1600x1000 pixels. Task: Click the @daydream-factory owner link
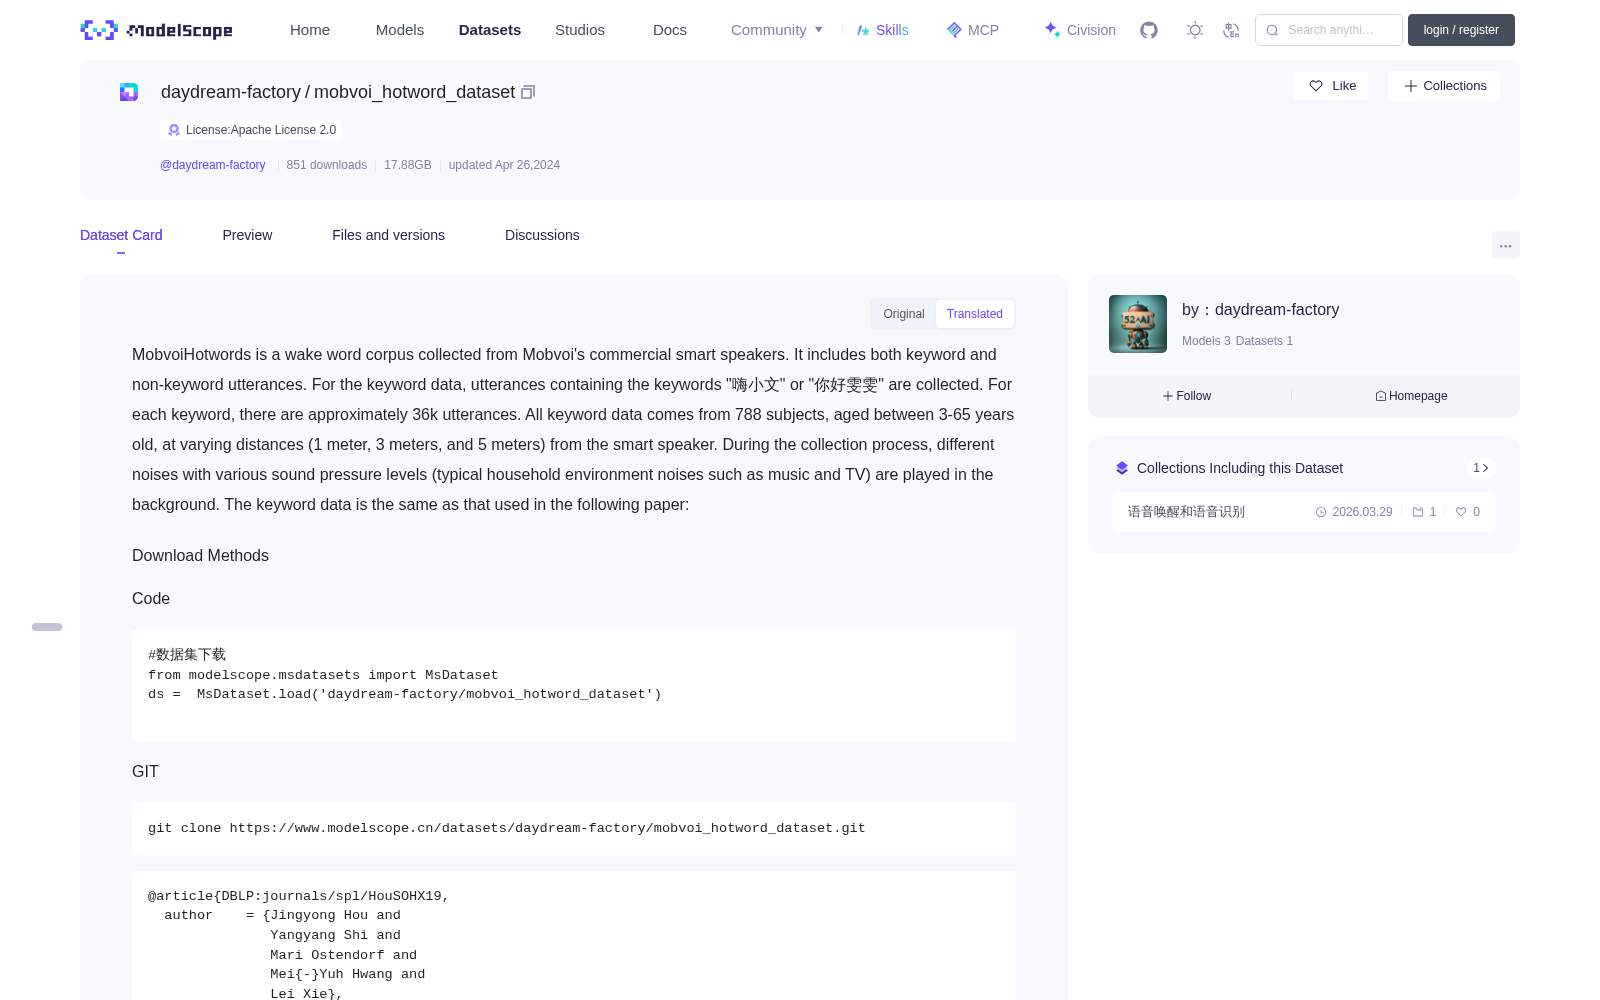tap(213, 165)
